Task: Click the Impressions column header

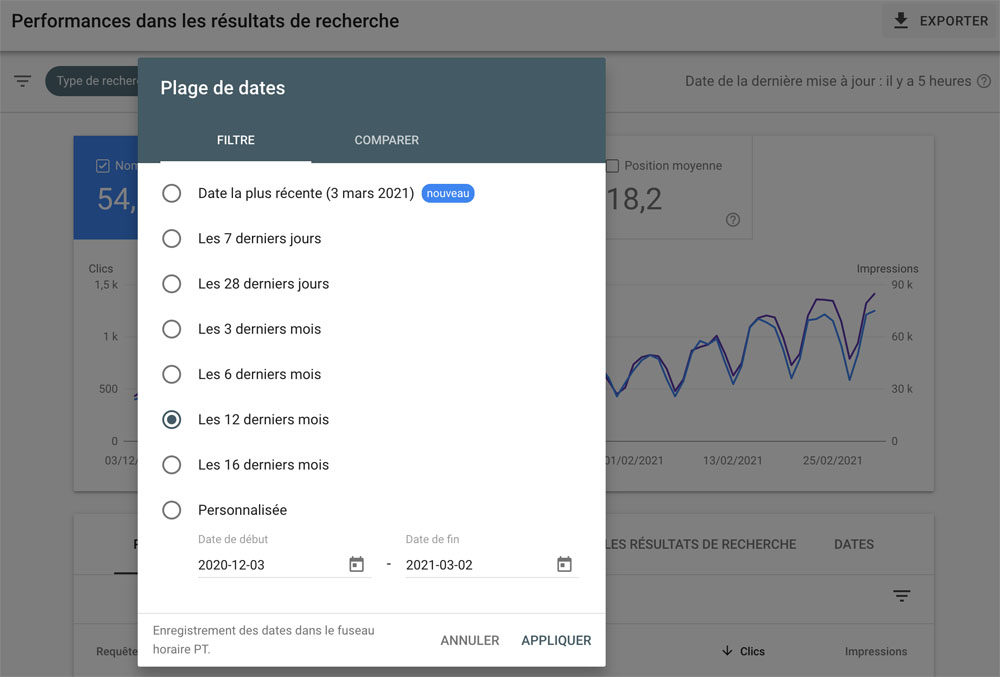Action: [876, 652]
